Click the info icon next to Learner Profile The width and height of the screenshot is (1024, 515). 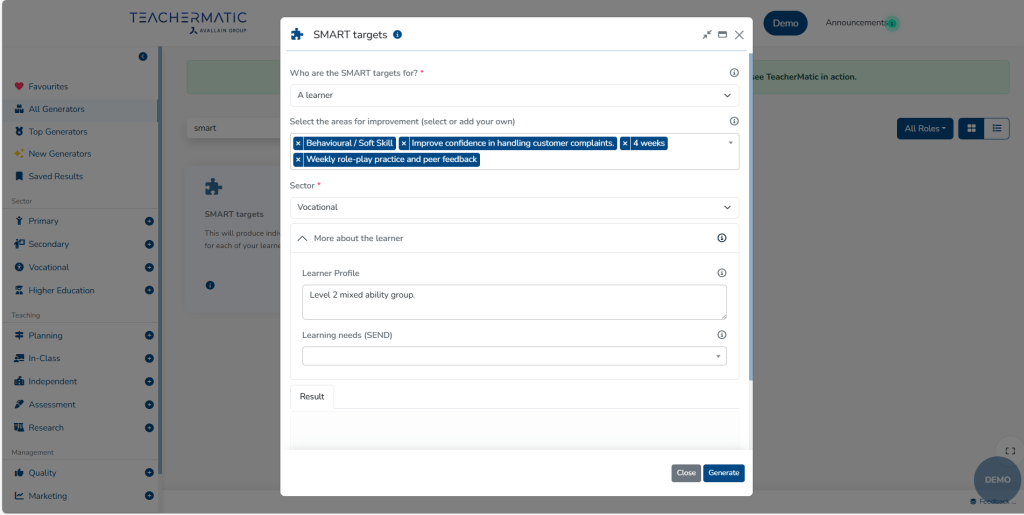tap(722, 273)
